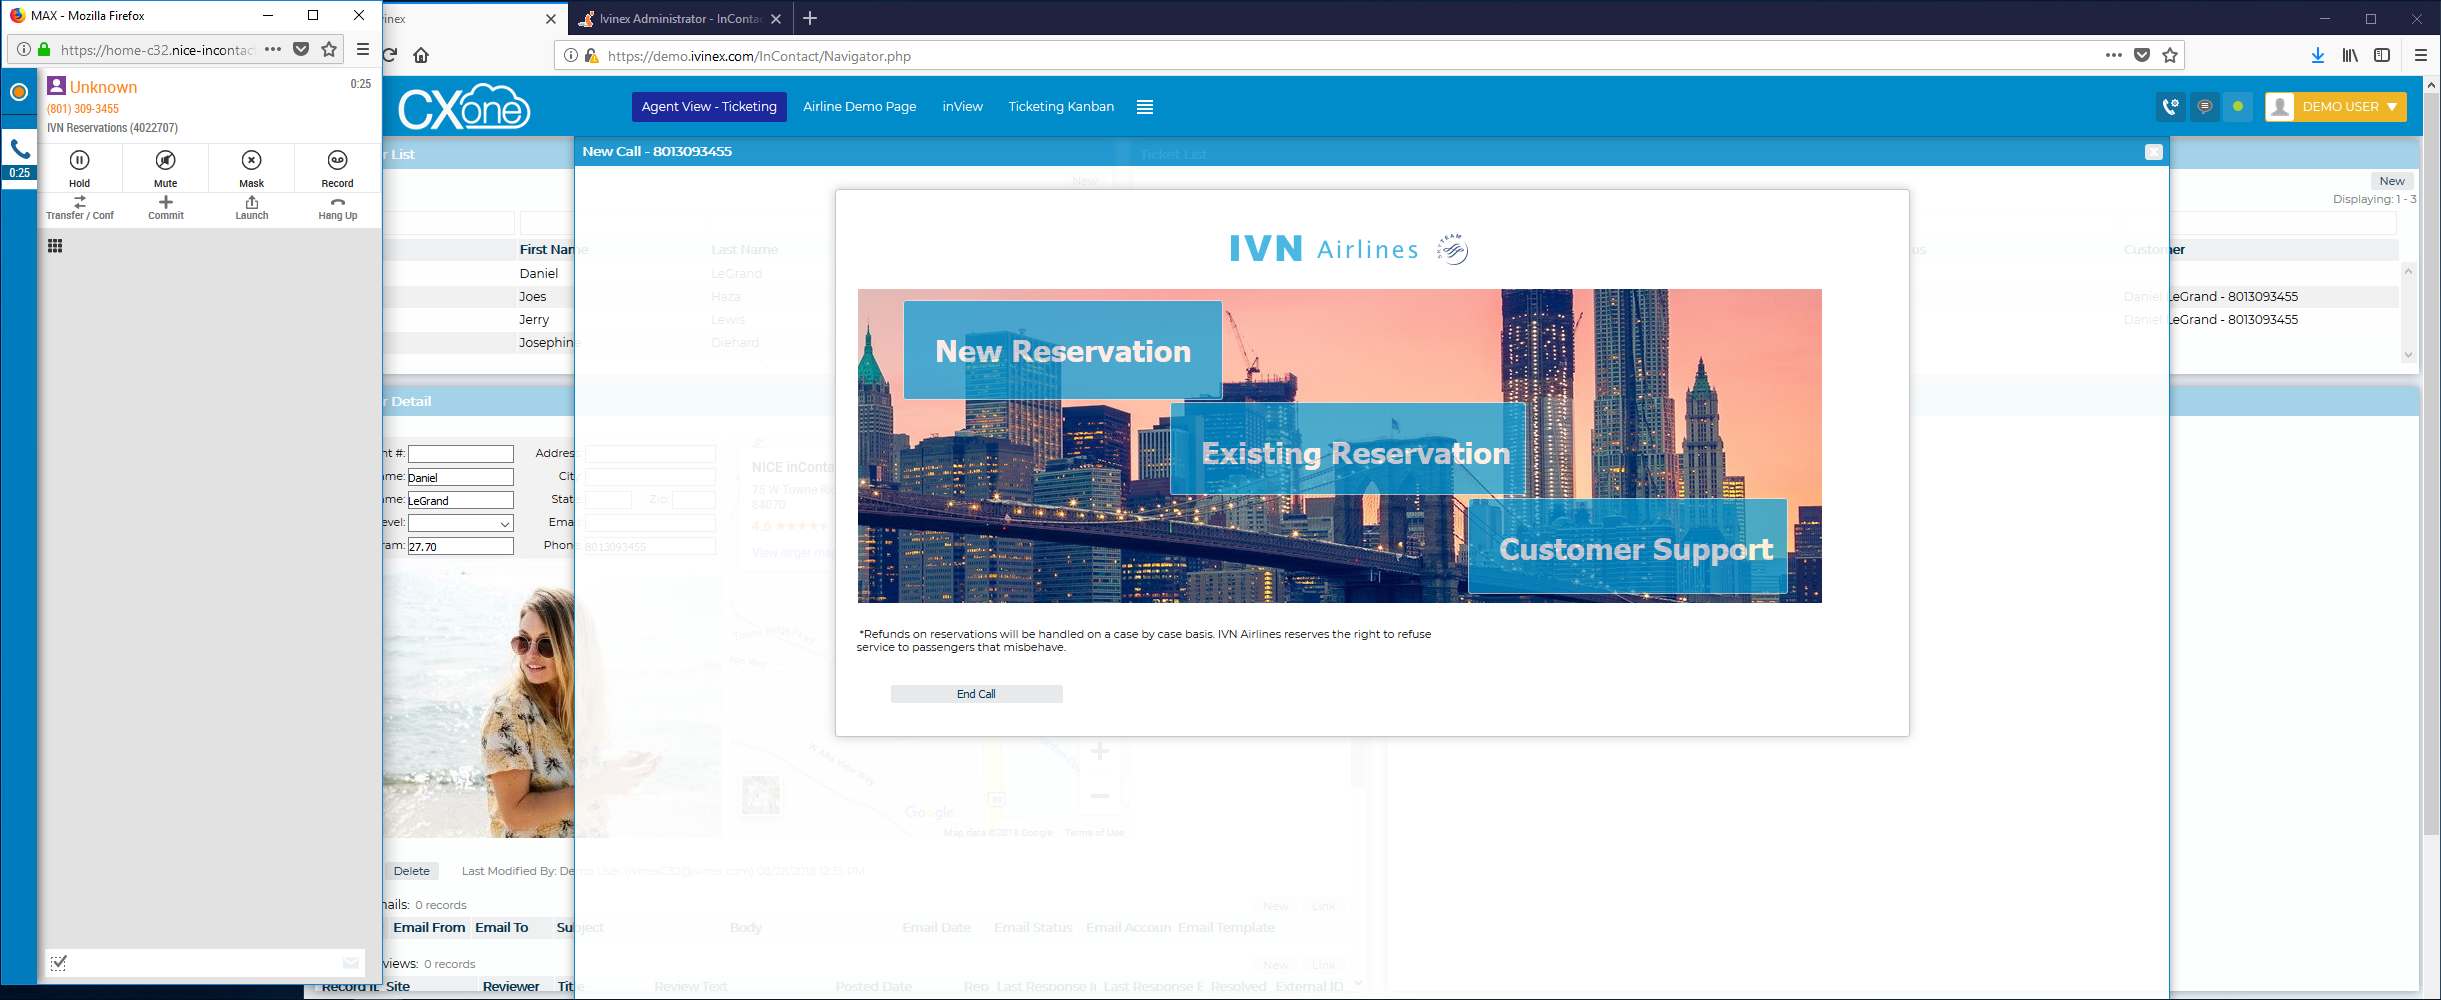Screen dimensions: 2441x1000
Task: Mask the call recording
Action: pyautogui.click(x=251, y=168)
